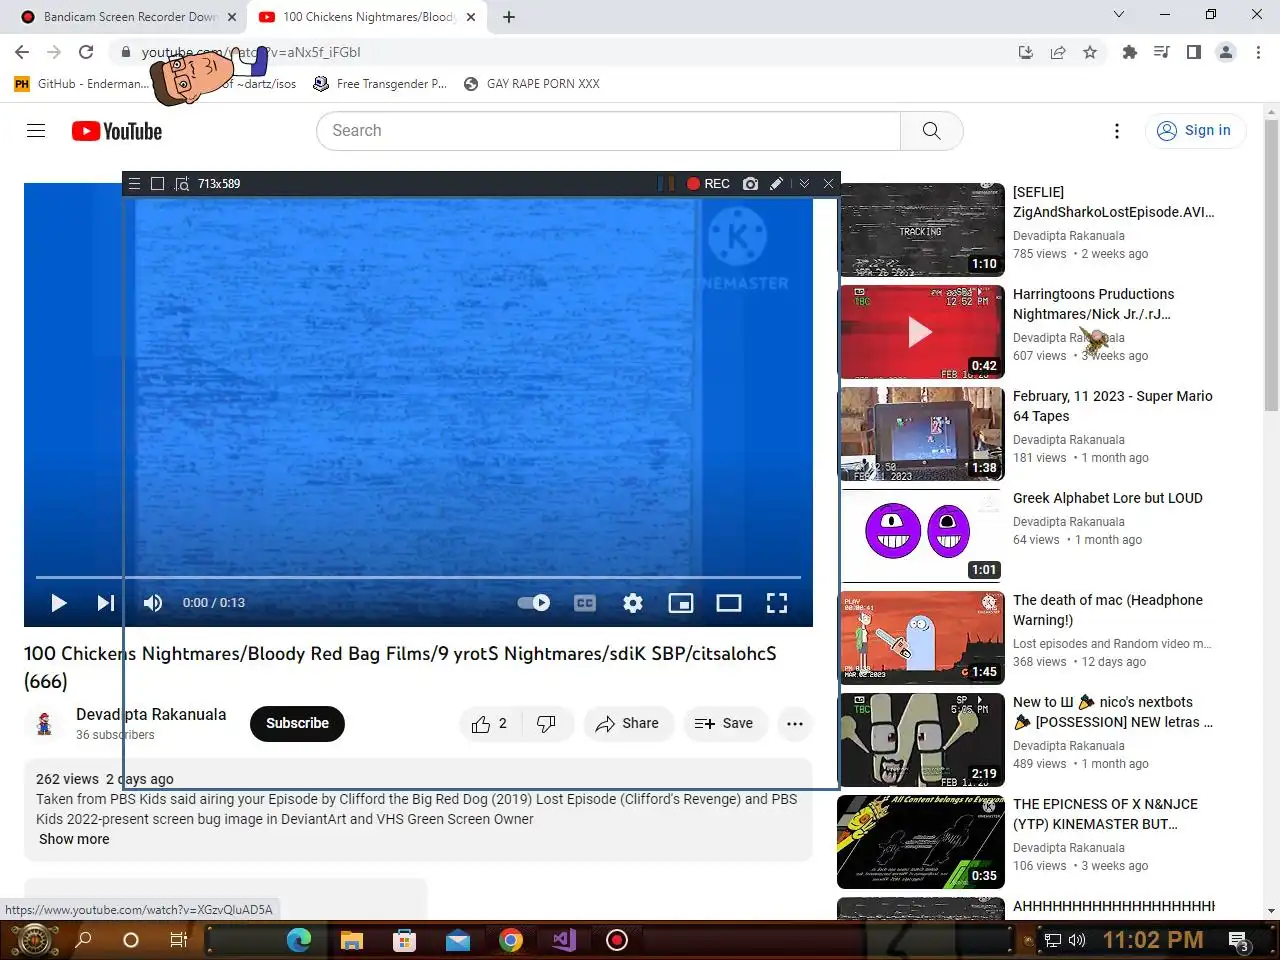Screen dimensions: 1280x960
Task: Open a new browser tab
Action: pyautogui.click(x=509, y=17)
